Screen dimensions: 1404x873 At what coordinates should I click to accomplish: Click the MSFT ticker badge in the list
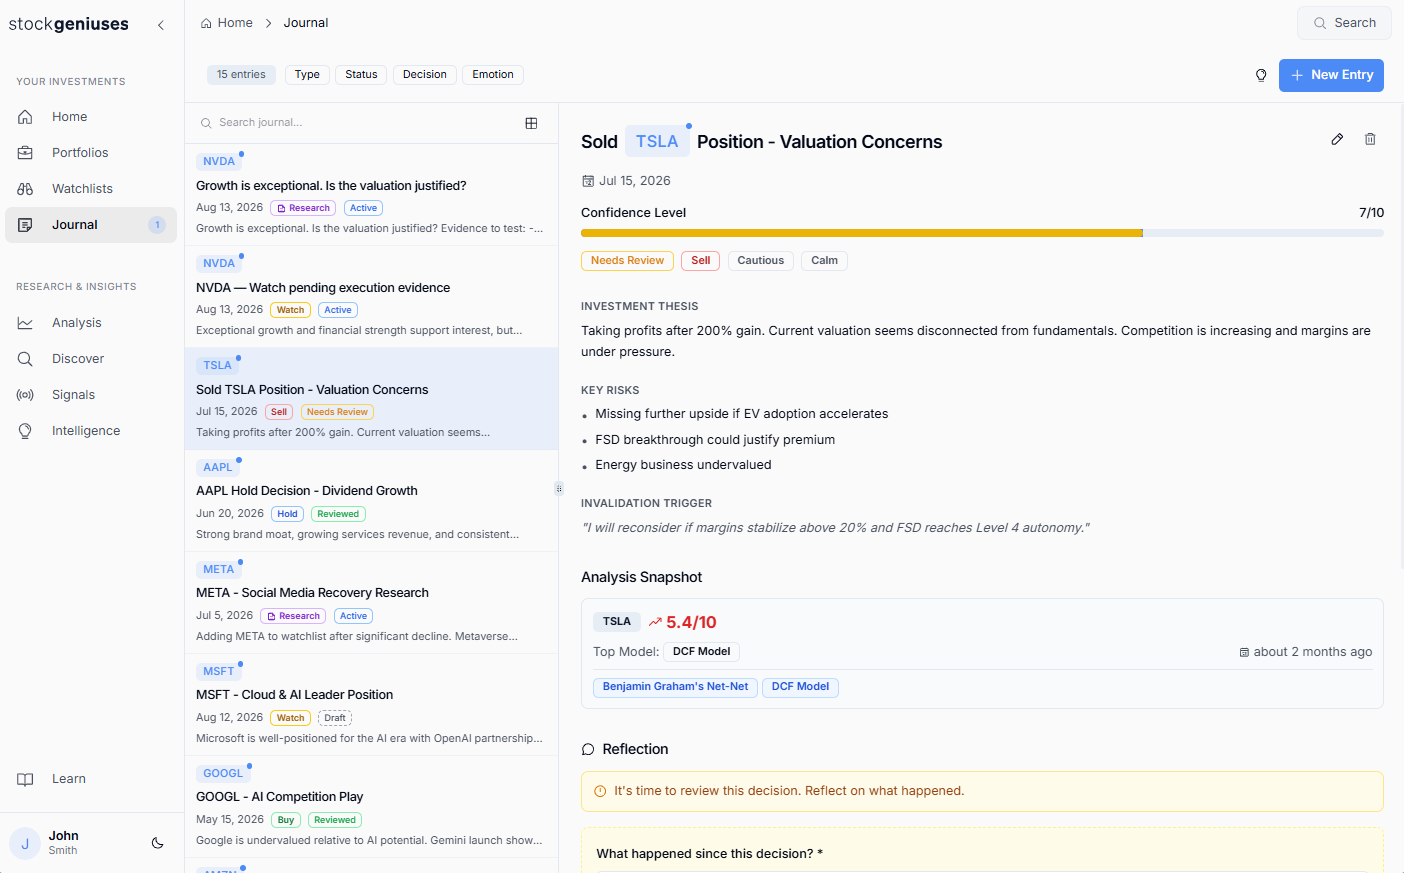coord(218,671)
